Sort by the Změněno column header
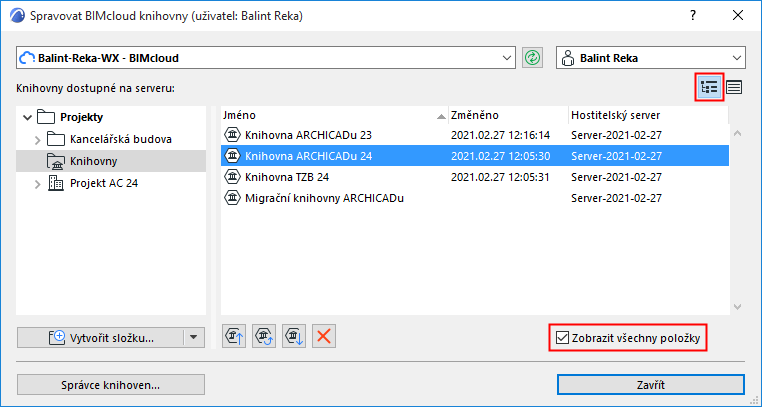Viewport: 762px width, 407px height. [508, 116]
